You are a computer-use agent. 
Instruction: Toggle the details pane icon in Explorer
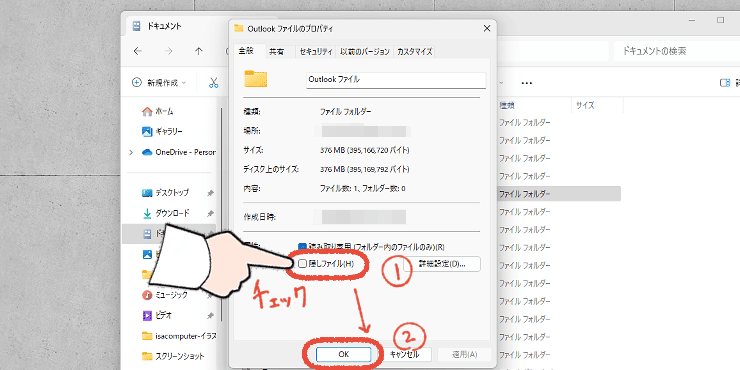725,83
